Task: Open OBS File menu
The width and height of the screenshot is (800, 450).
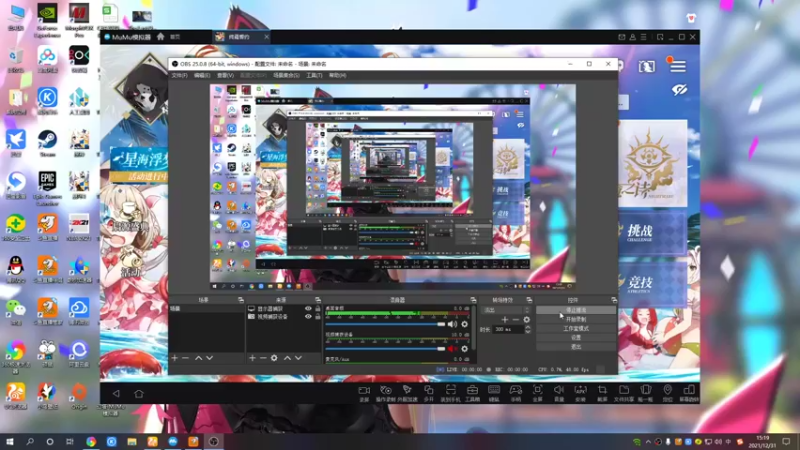Action: (x=180, y=76)
